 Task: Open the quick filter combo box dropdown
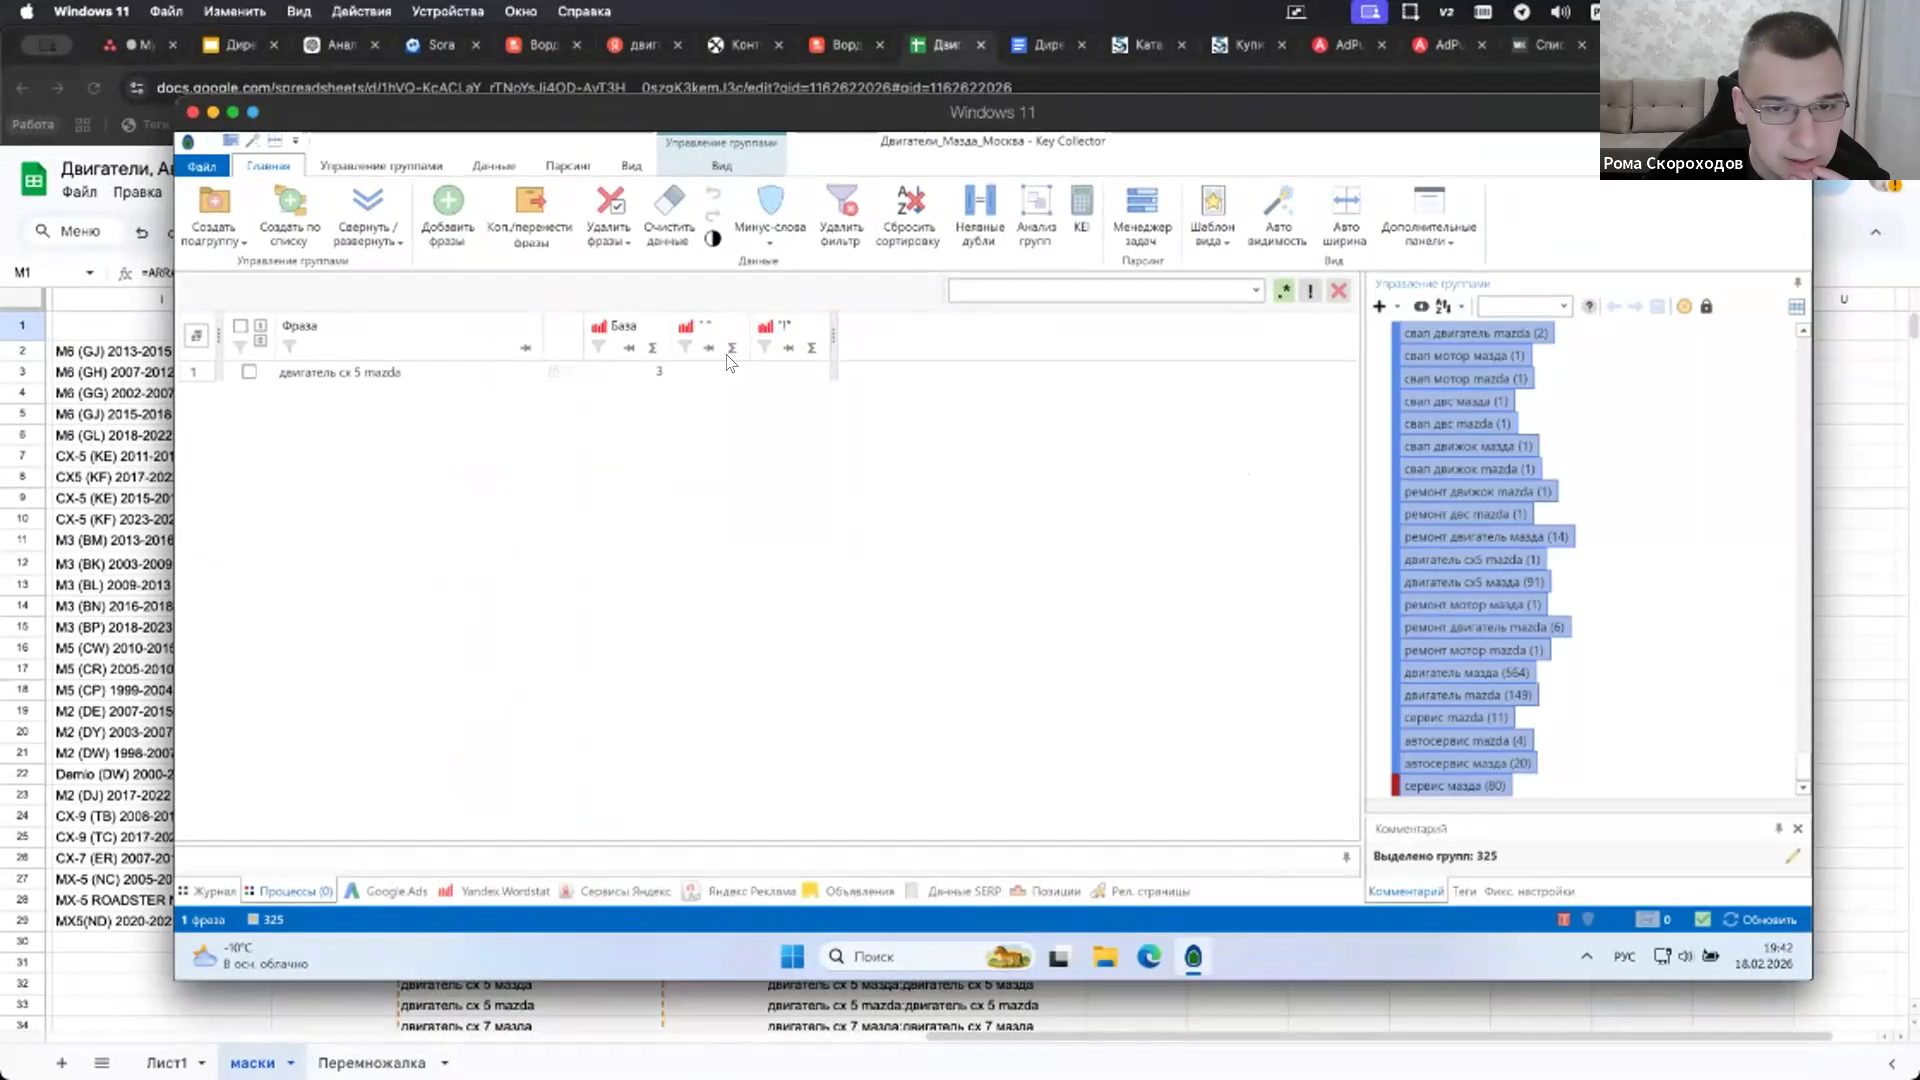tap(1256, 291)
